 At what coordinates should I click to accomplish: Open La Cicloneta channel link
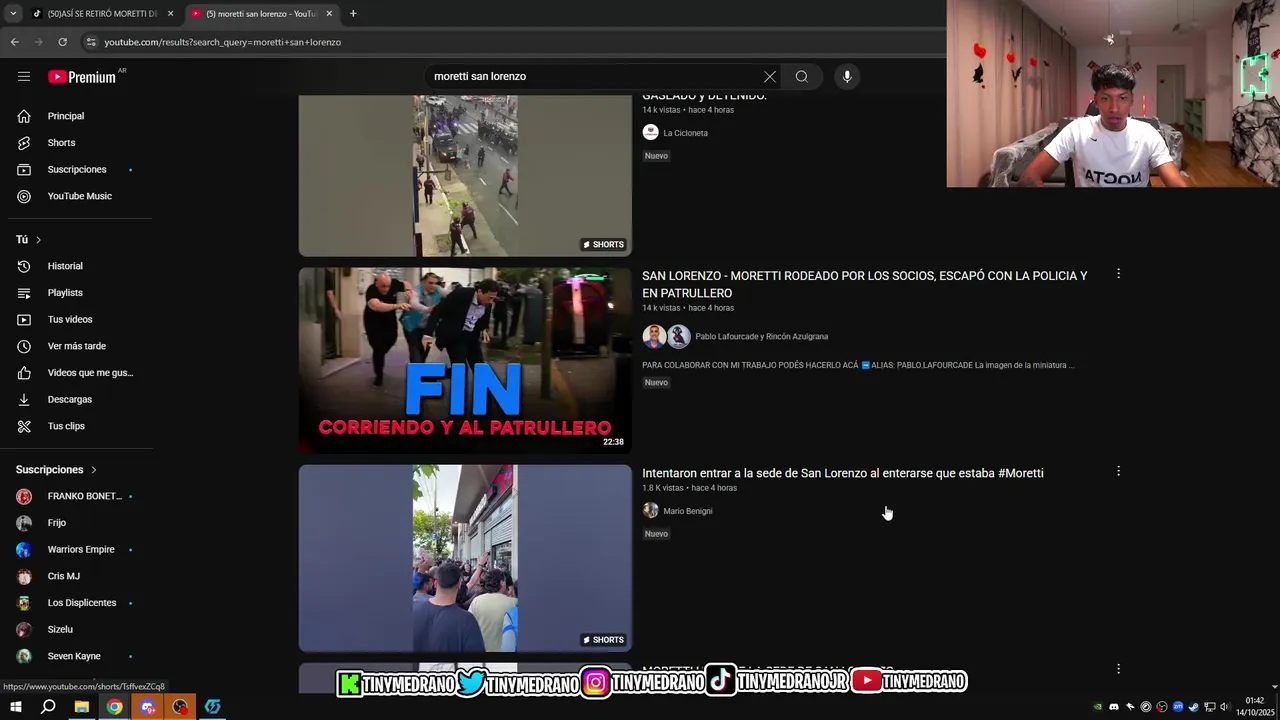click(x=685, y=133)
